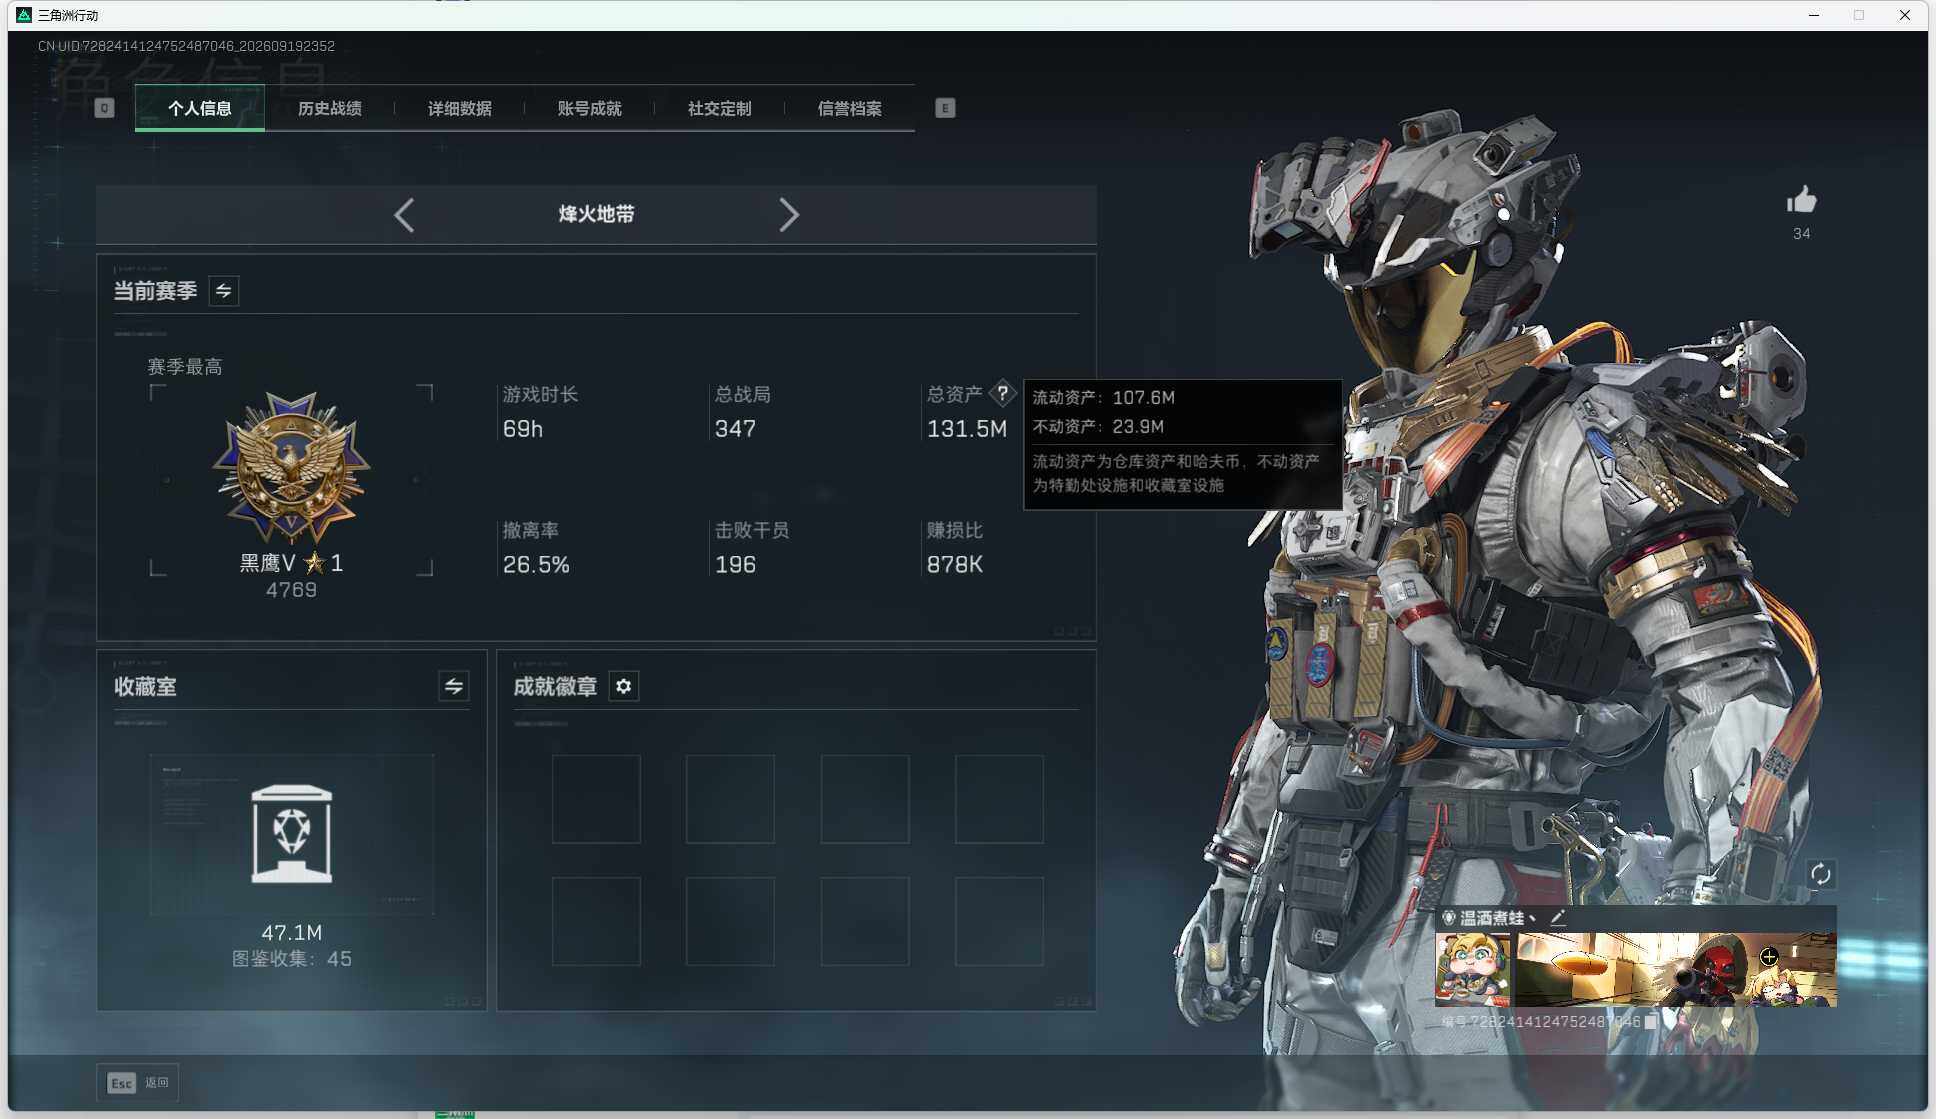1936x1119 pixels.
Task: Click the 黑鹰V rank badge emblem
Action: pos(291,467)
